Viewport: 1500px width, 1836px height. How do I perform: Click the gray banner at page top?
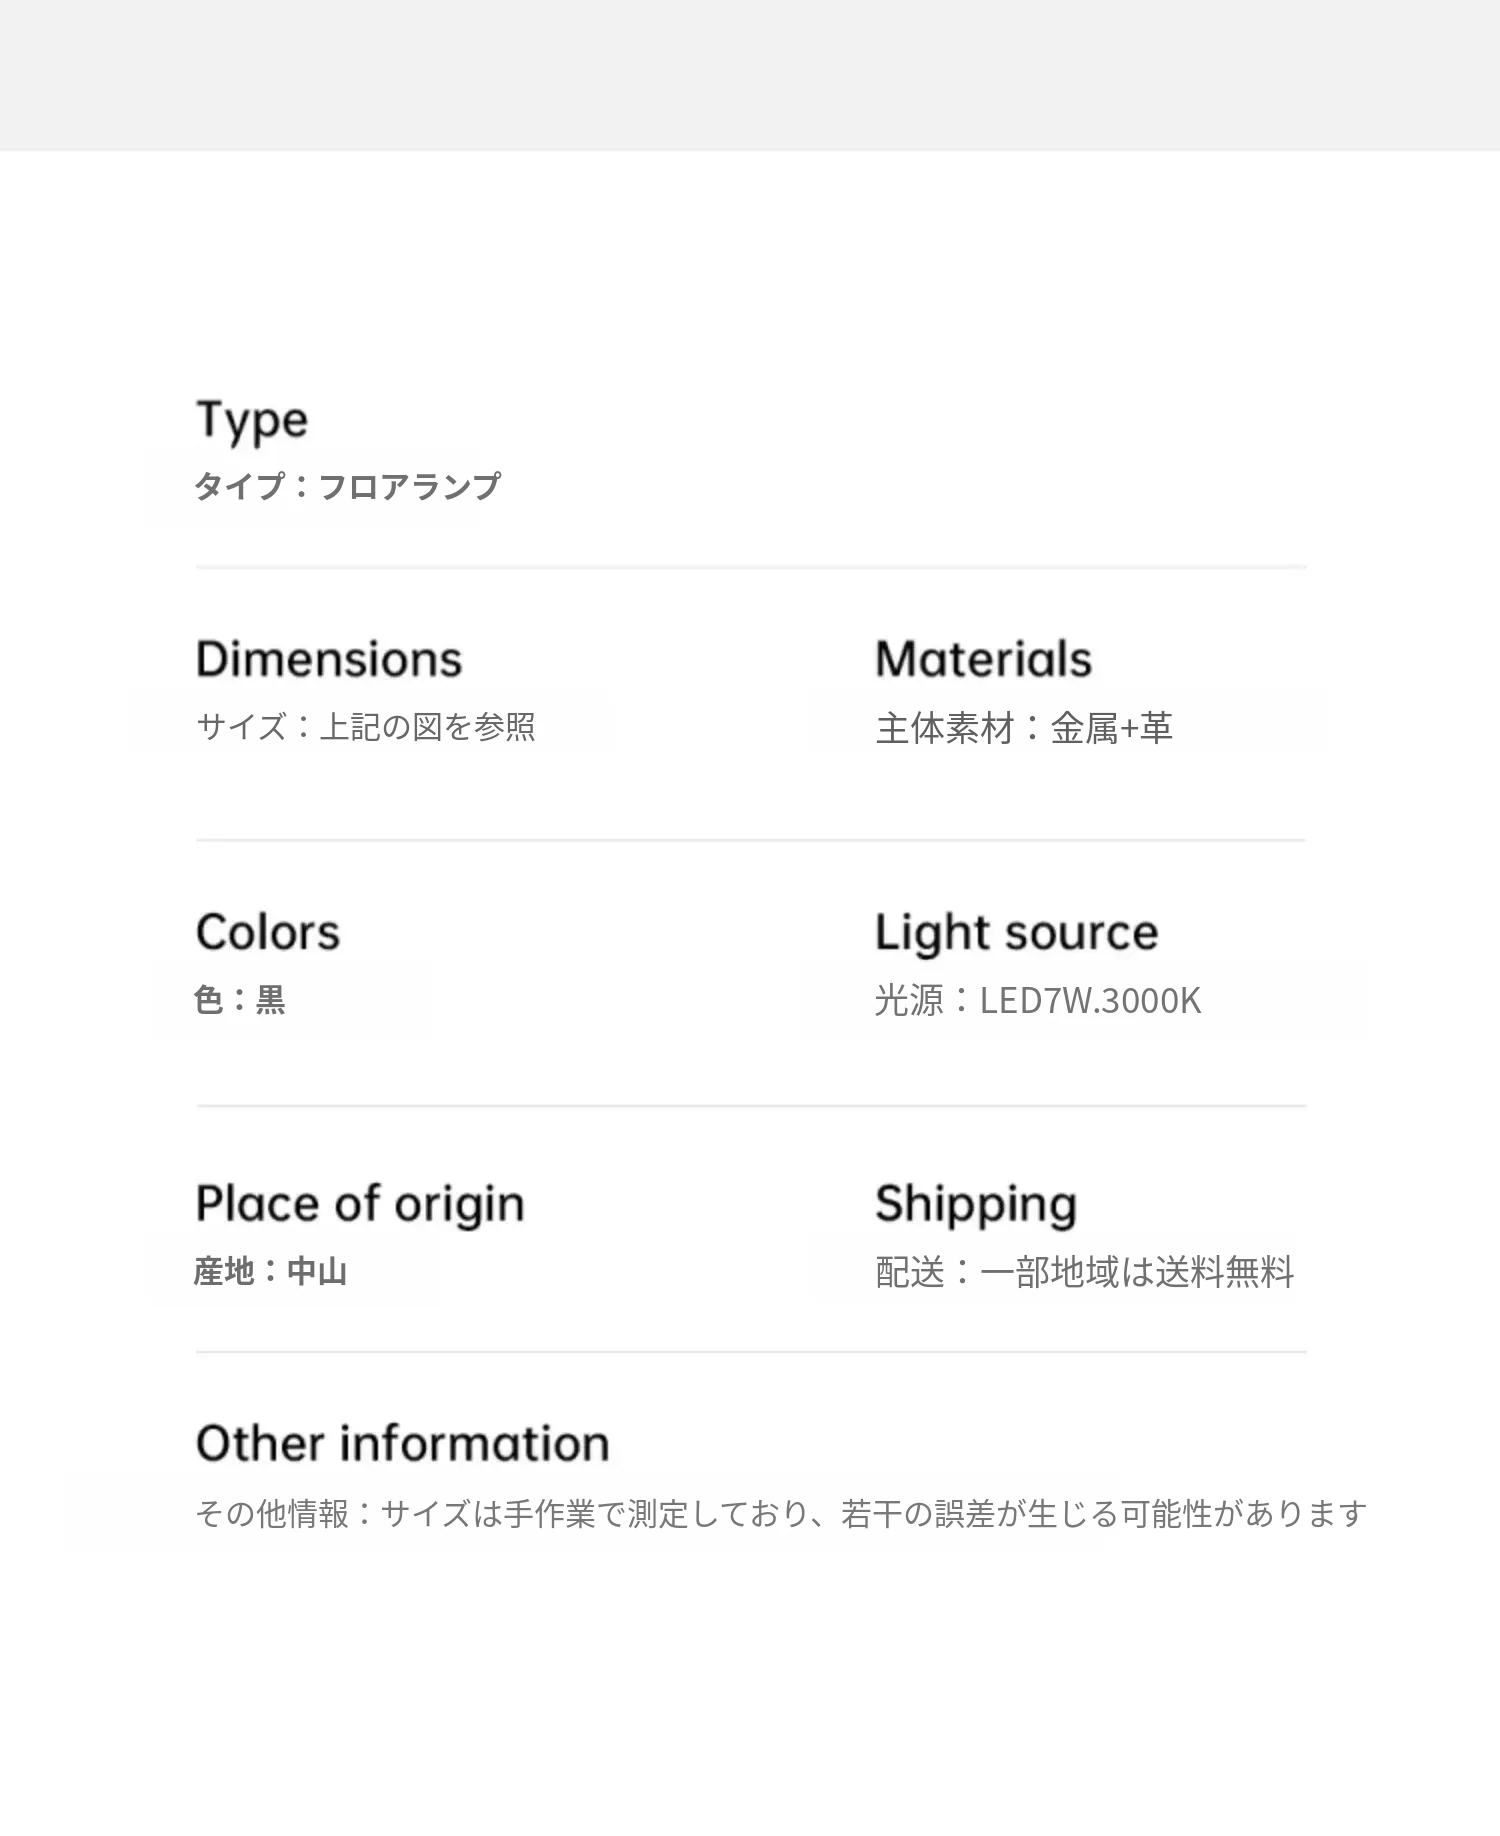pos(750,75)
